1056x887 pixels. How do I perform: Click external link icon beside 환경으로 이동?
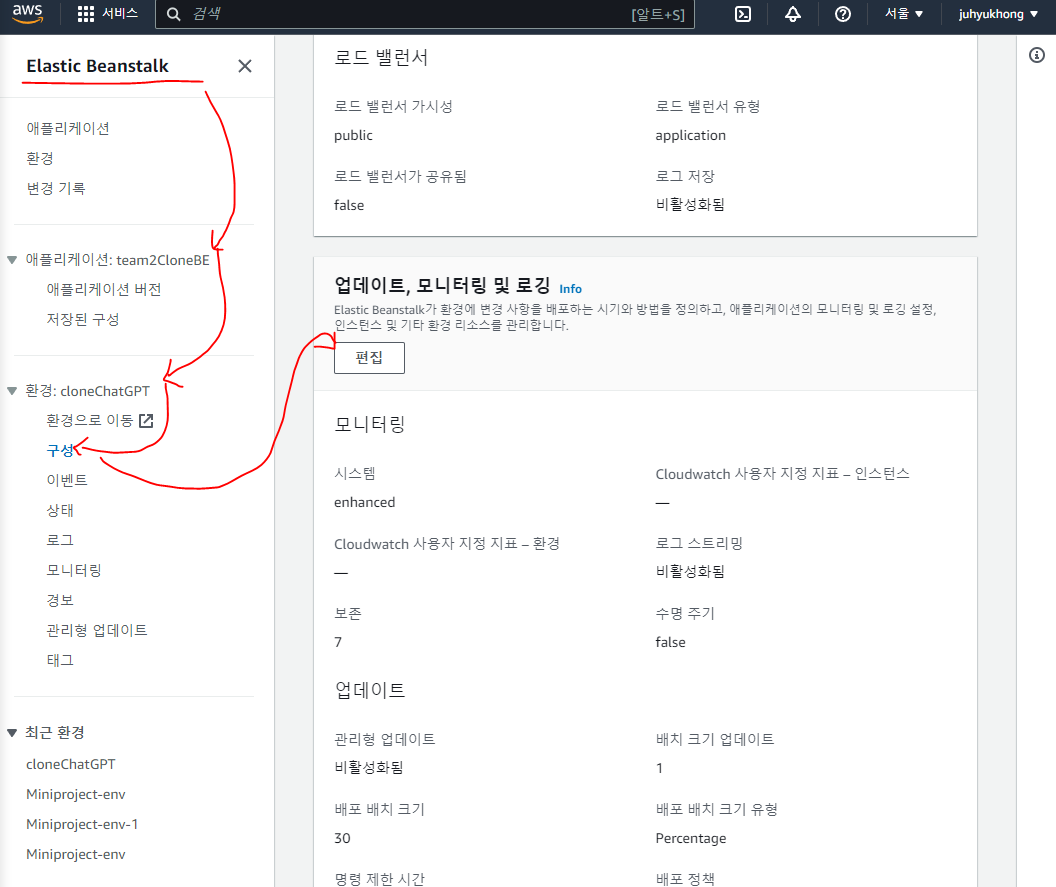pyautogui.click(x=146, y=421)
